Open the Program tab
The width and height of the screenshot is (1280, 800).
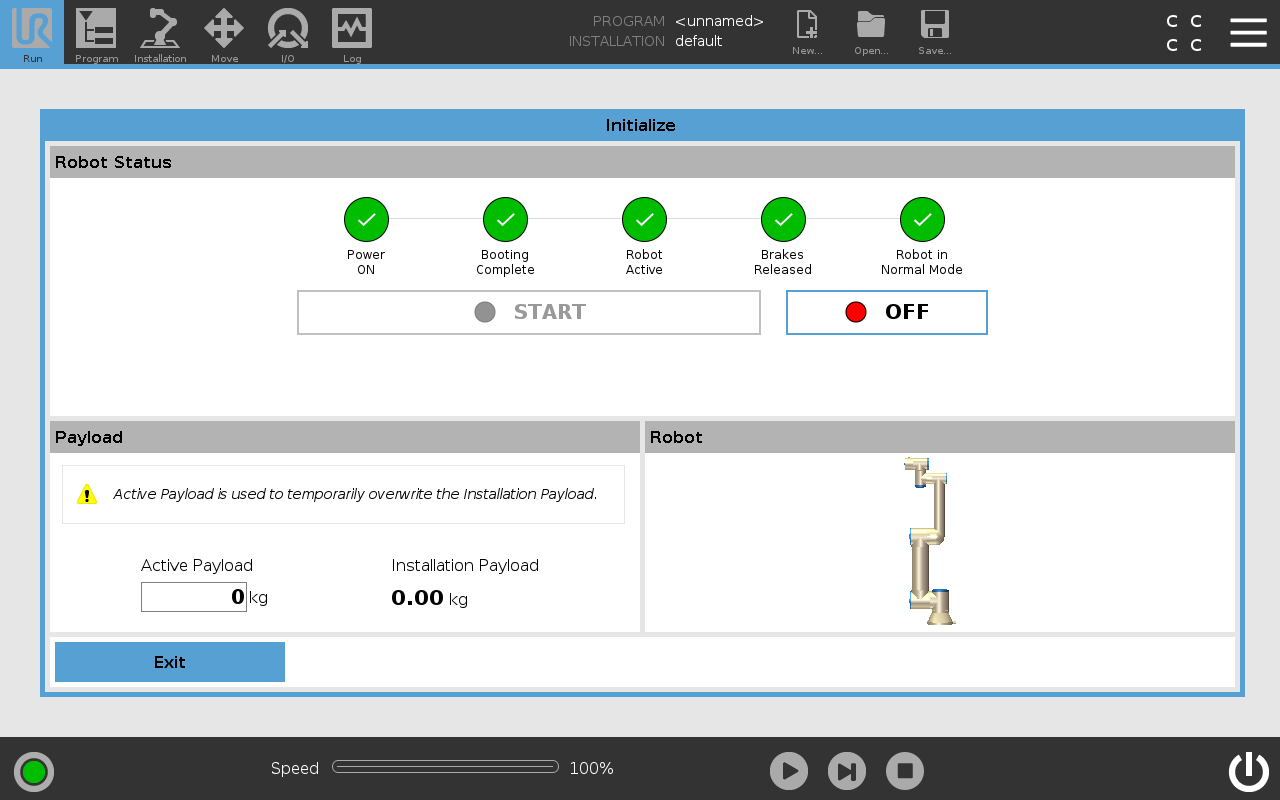[96, 32]
